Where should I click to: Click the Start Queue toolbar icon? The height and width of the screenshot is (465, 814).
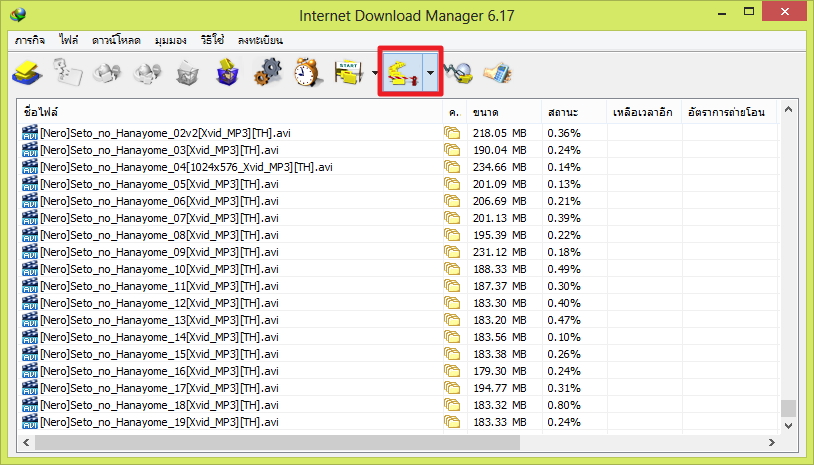(349, 72)
